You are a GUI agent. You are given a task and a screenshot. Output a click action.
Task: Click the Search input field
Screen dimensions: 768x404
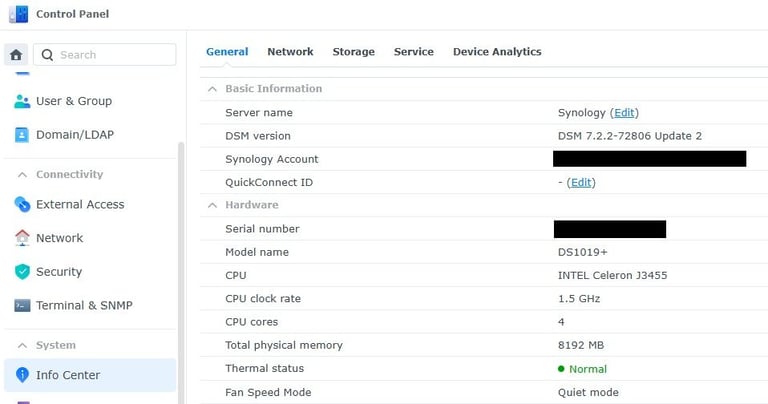click(104, 54)
